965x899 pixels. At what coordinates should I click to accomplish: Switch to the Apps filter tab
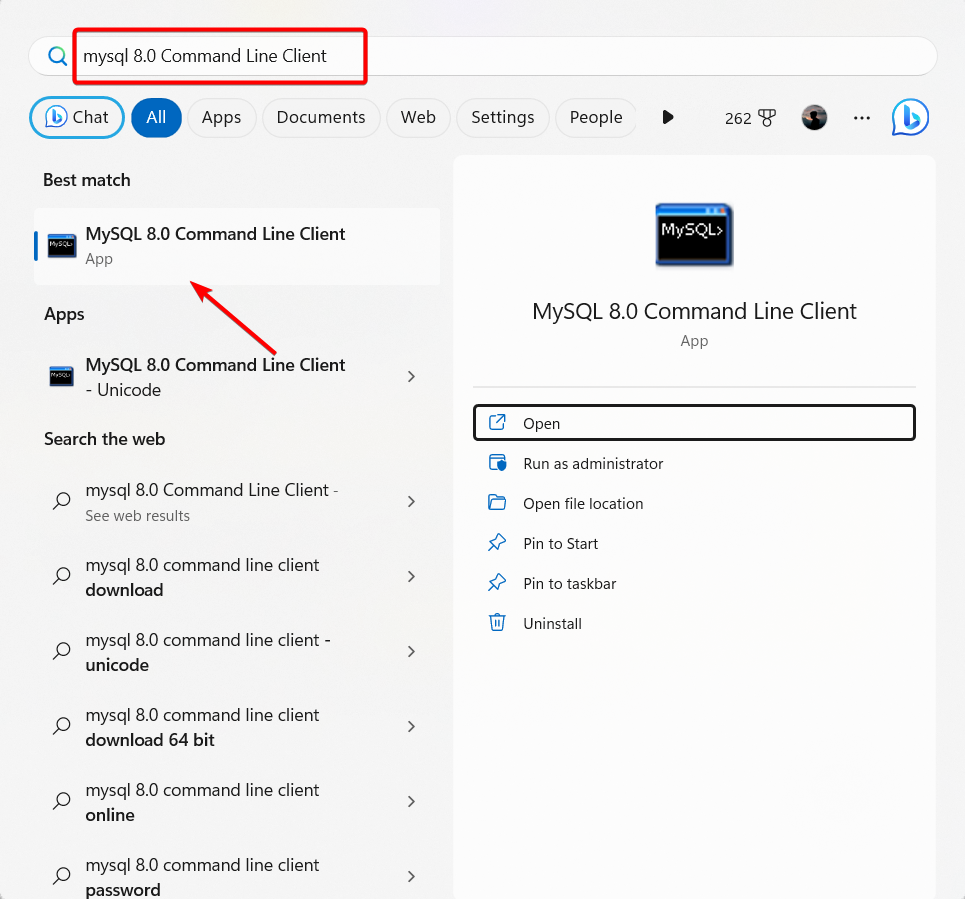(222, 118)
